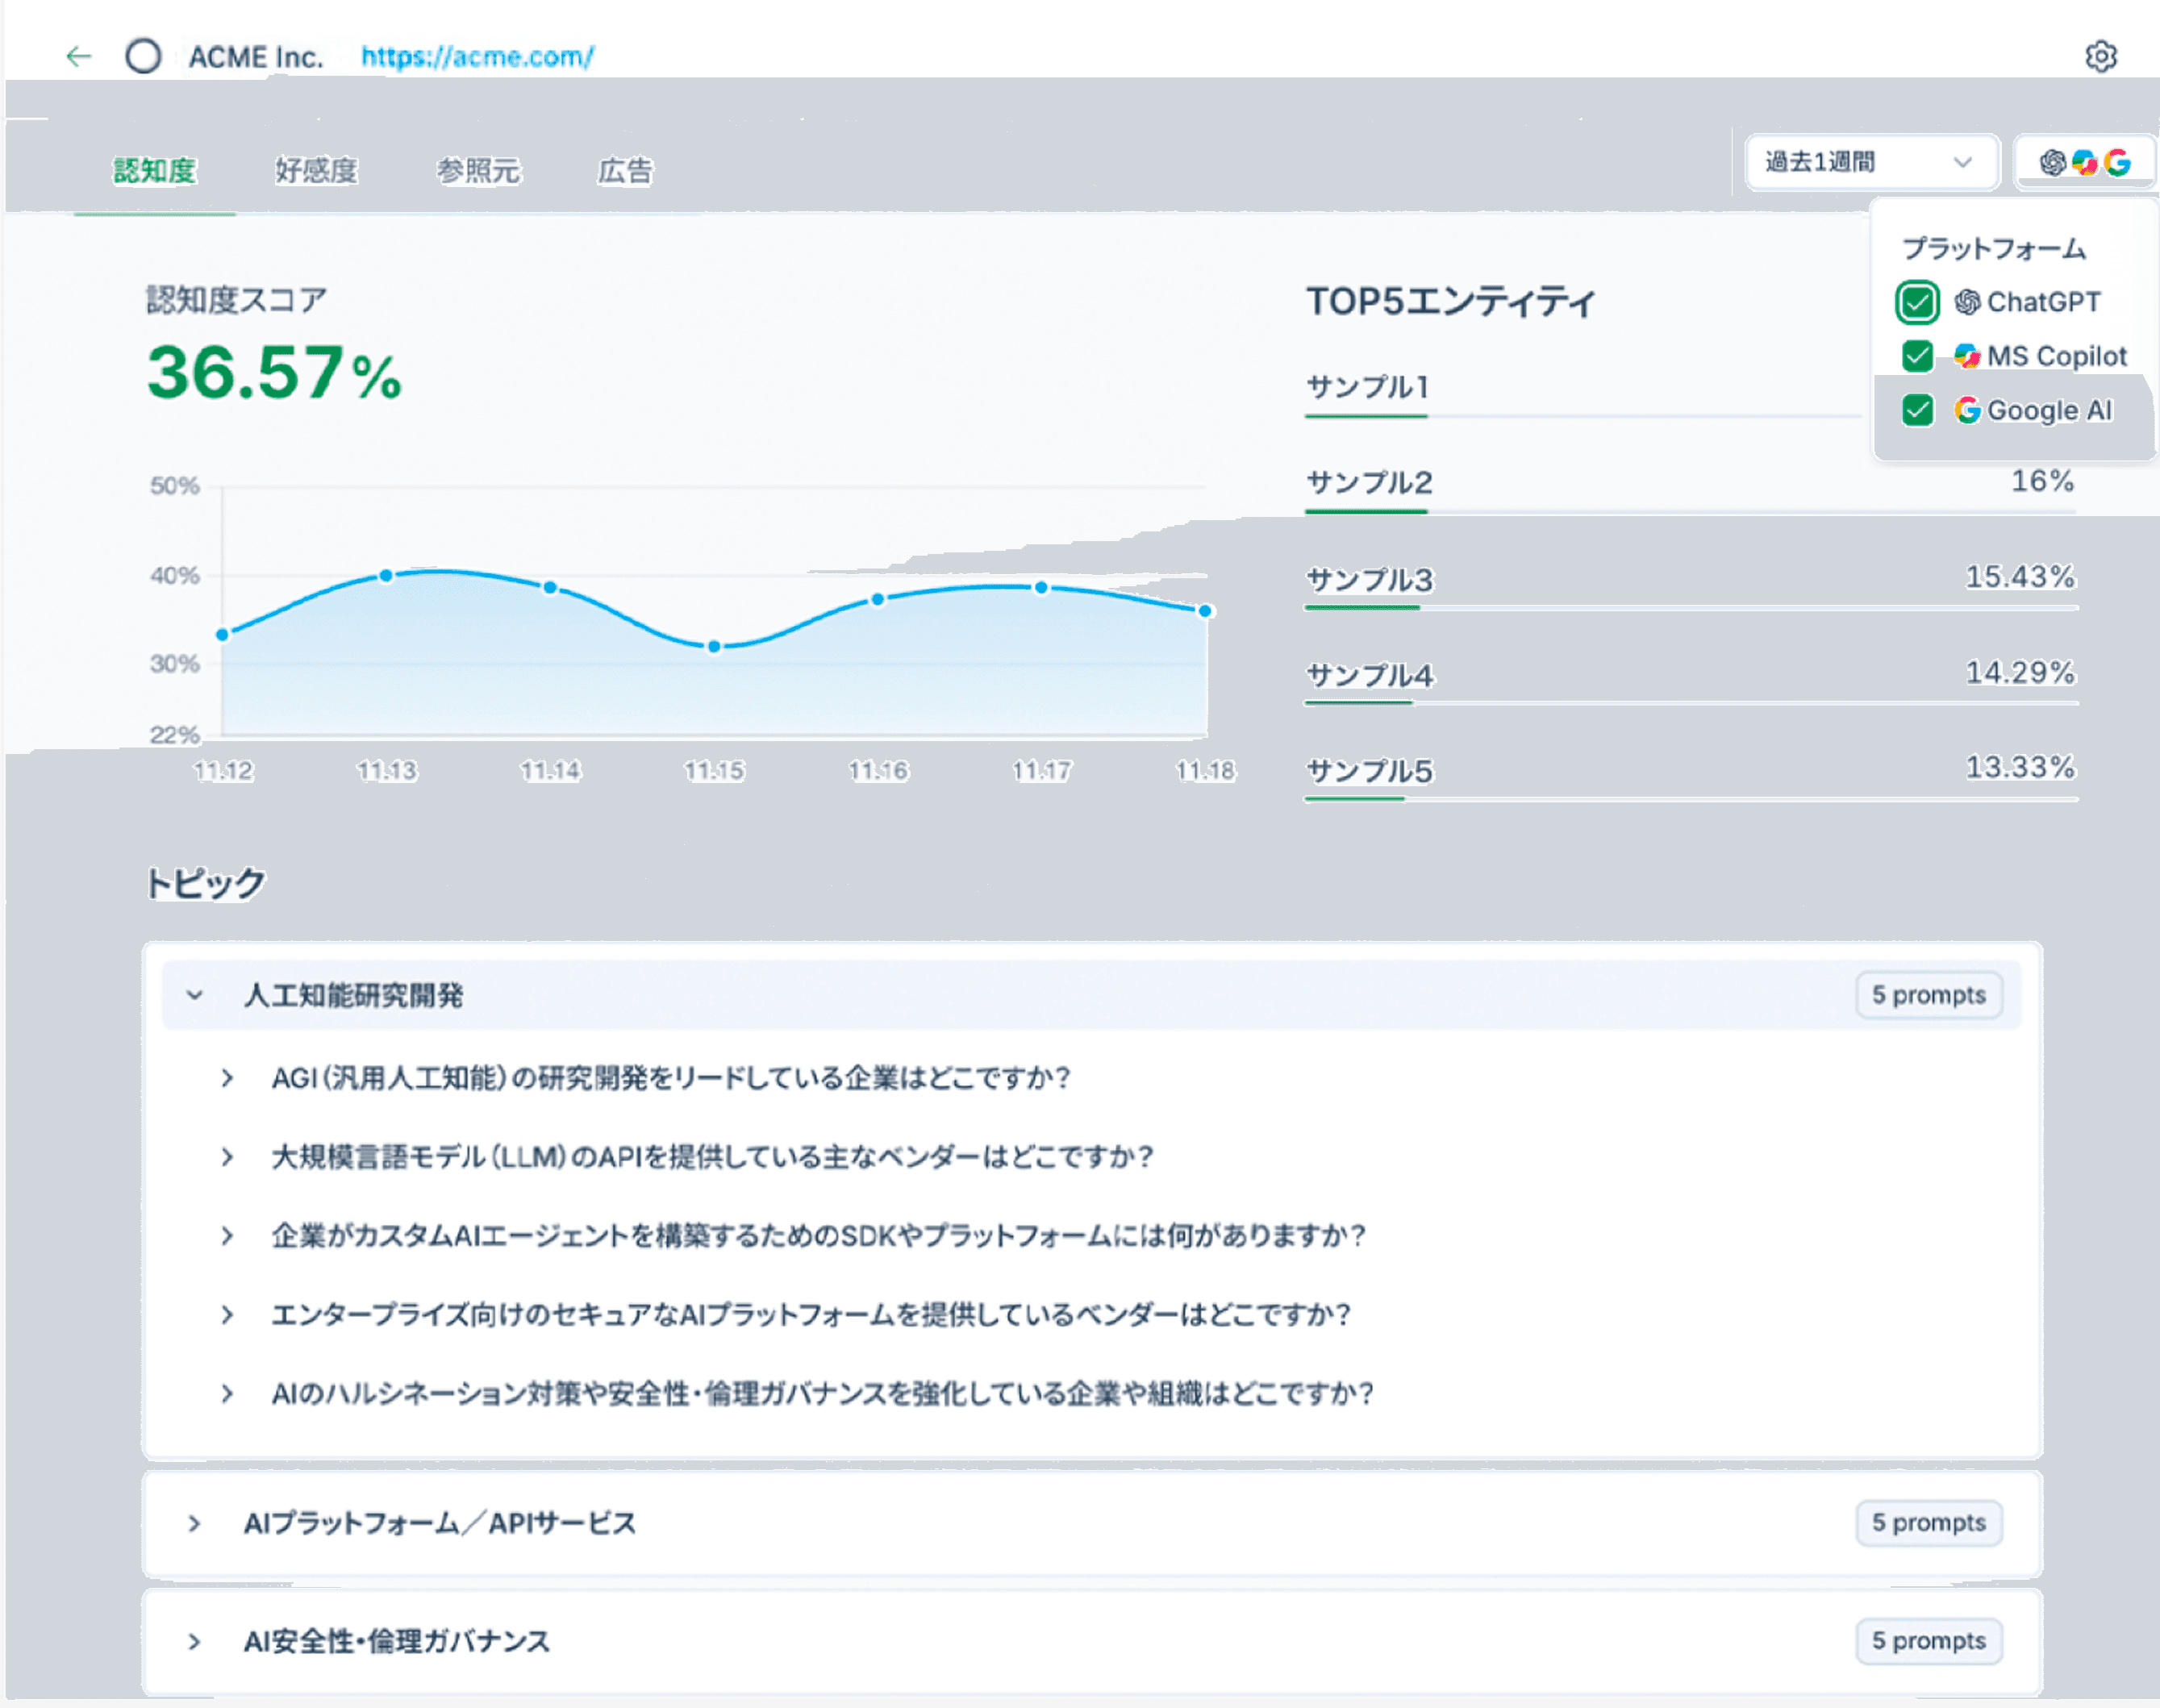This screenshot has height=1708, width=2160.
Task: Click 5 prompts badge on AIプラットフォーム row
Action: coord(1929,1523)
